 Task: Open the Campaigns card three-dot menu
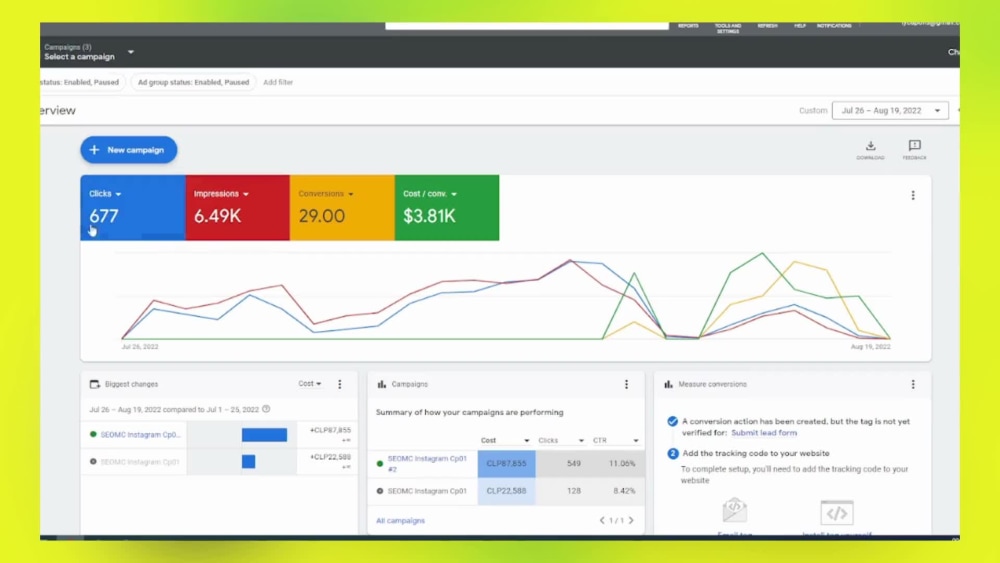[626, 384]
